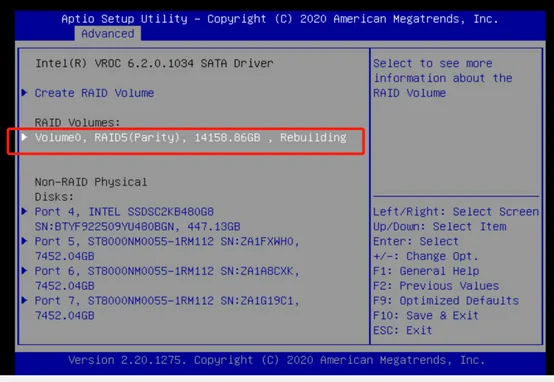Click the F1: General Help hint

pyautogui.click(x=426, y=271)
